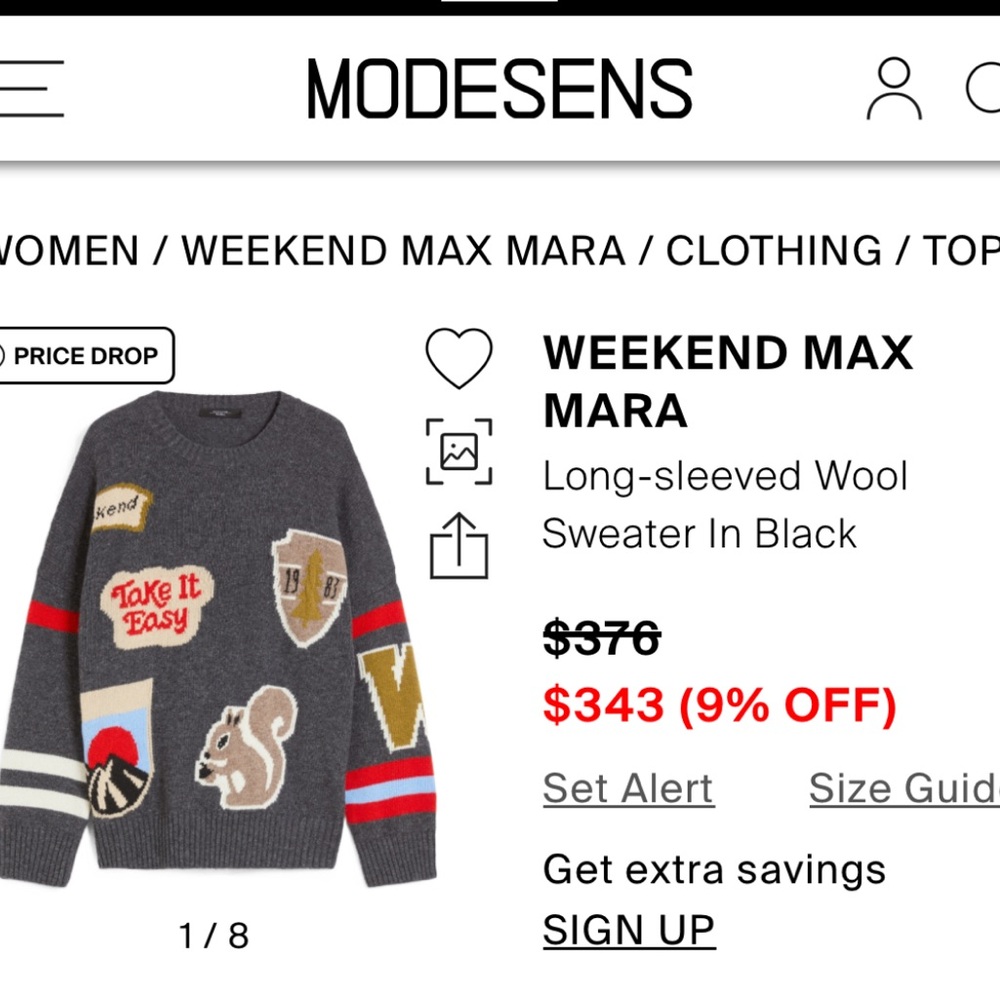
Task: Click the PRICE DROP badge
Action: (x=85, y=355)
